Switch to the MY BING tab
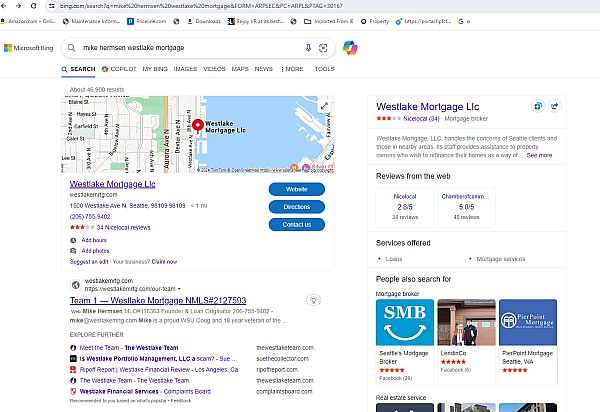The height and width of the screenshot is (412, 600). (x=155, y=69)
